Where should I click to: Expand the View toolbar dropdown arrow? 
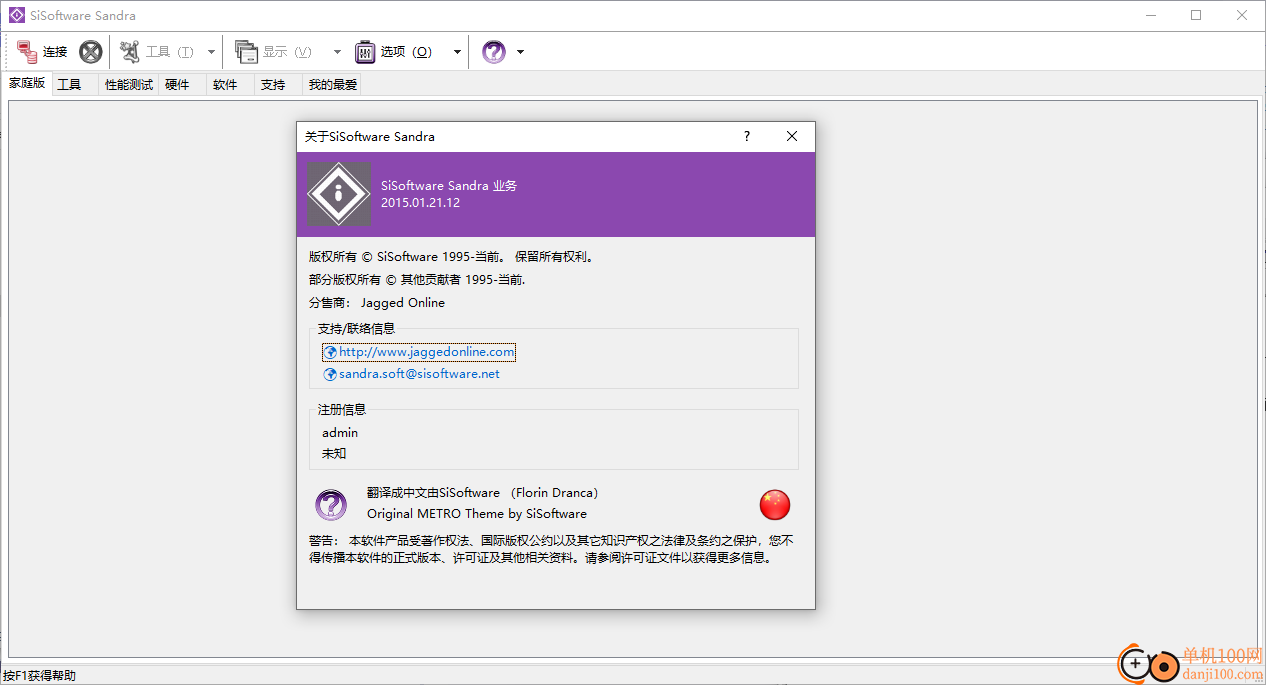coord(337,52)
